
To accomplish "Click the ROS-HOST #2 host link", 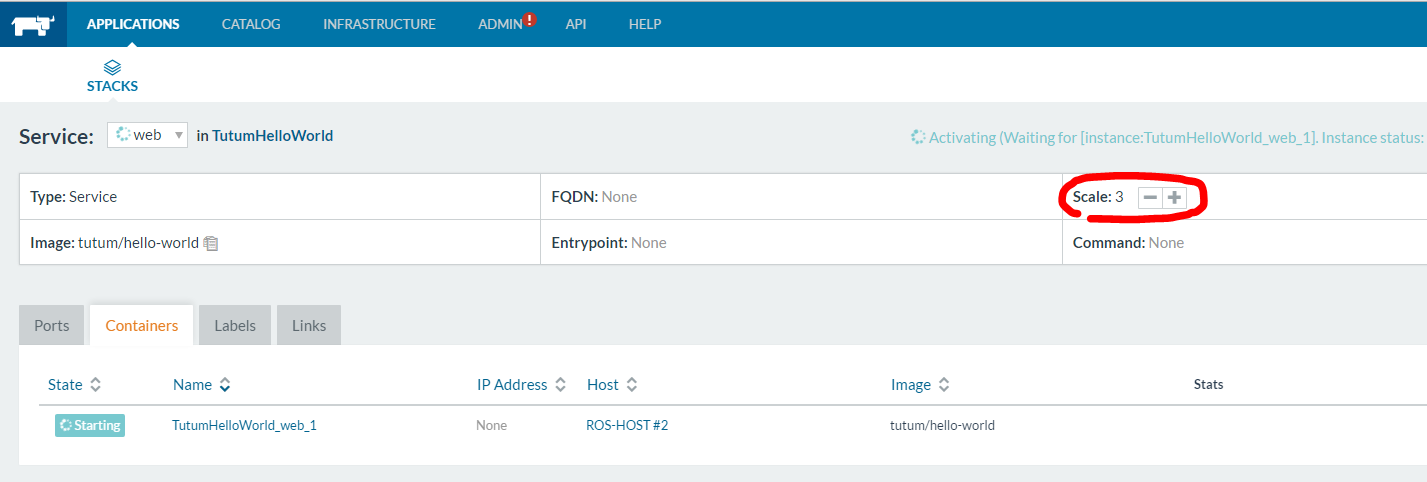I will pyautogui.click(x=627, y=426).
